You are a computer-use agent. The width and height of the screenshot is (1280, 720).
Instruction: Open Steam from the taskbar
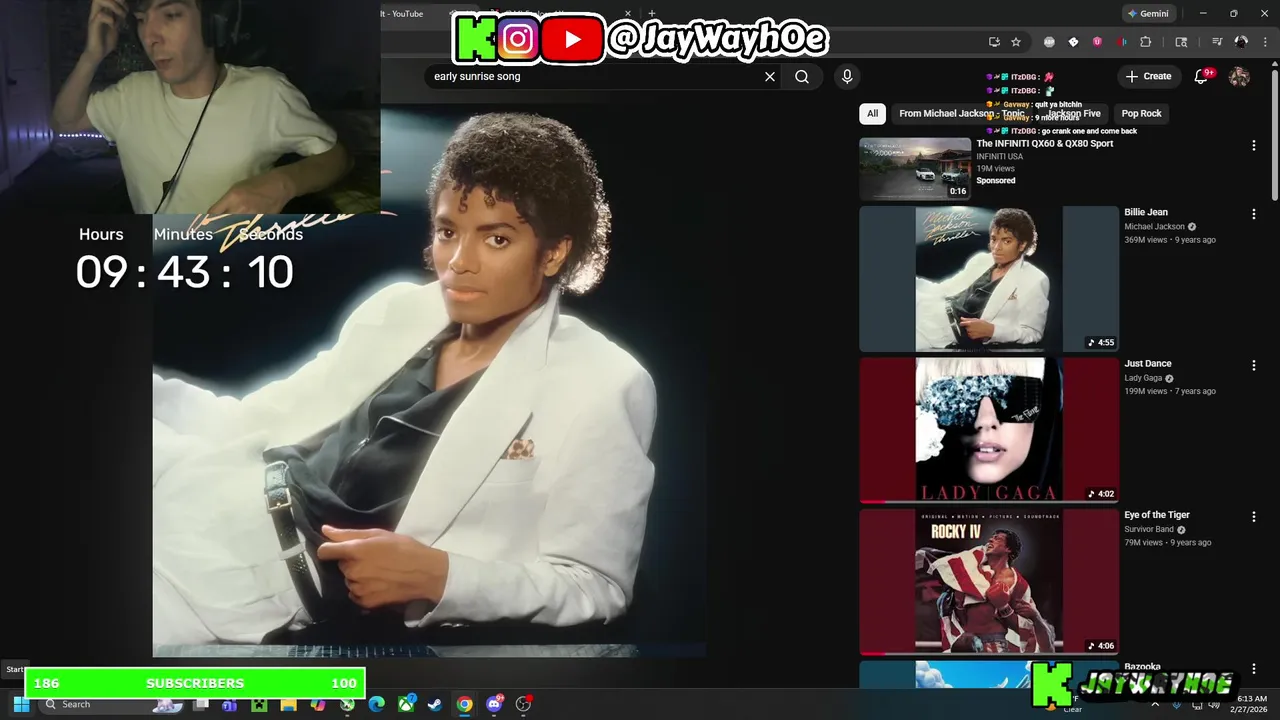435,704
